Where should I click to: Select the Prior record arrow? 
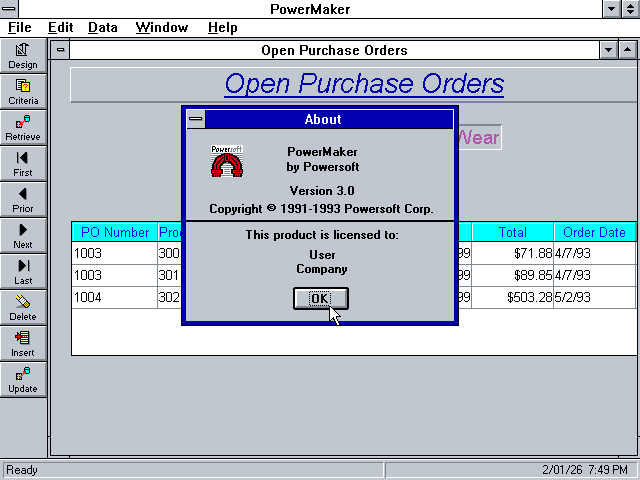(23, 199)
